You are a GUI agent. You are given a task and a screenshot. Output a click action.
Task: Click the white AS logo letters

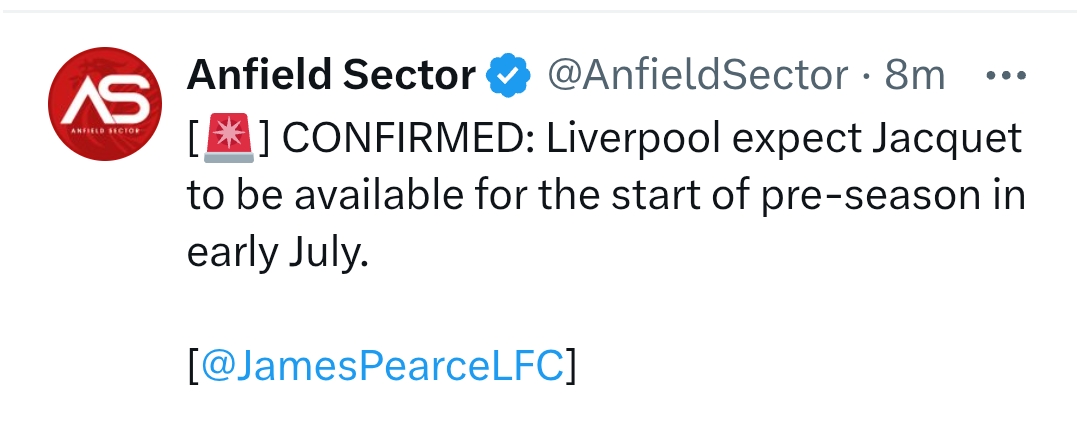104,98
